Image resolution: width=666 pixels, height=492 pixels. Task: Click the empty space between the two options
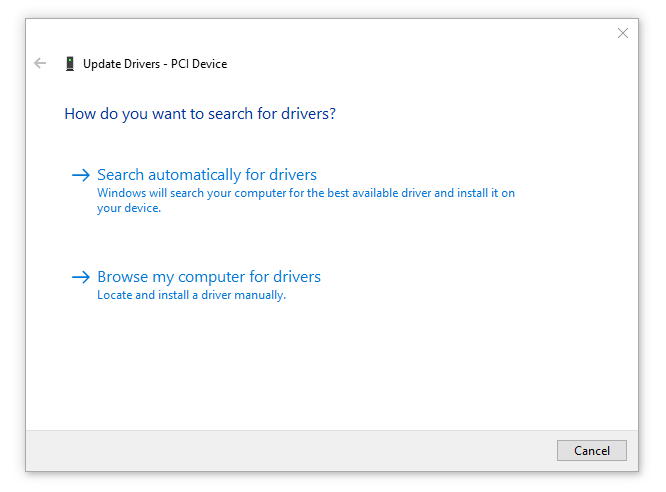pyautogui.click(x=331, y=242)
